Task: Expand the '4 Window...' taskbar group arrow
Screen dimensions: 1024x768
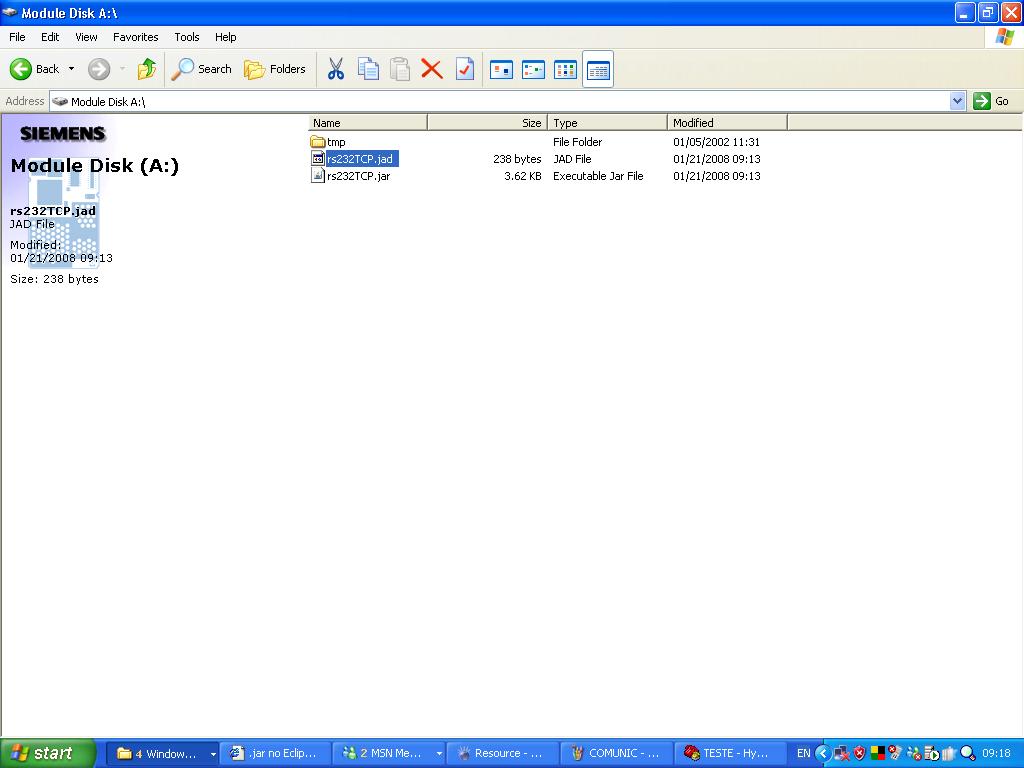Action: [213, 754]
